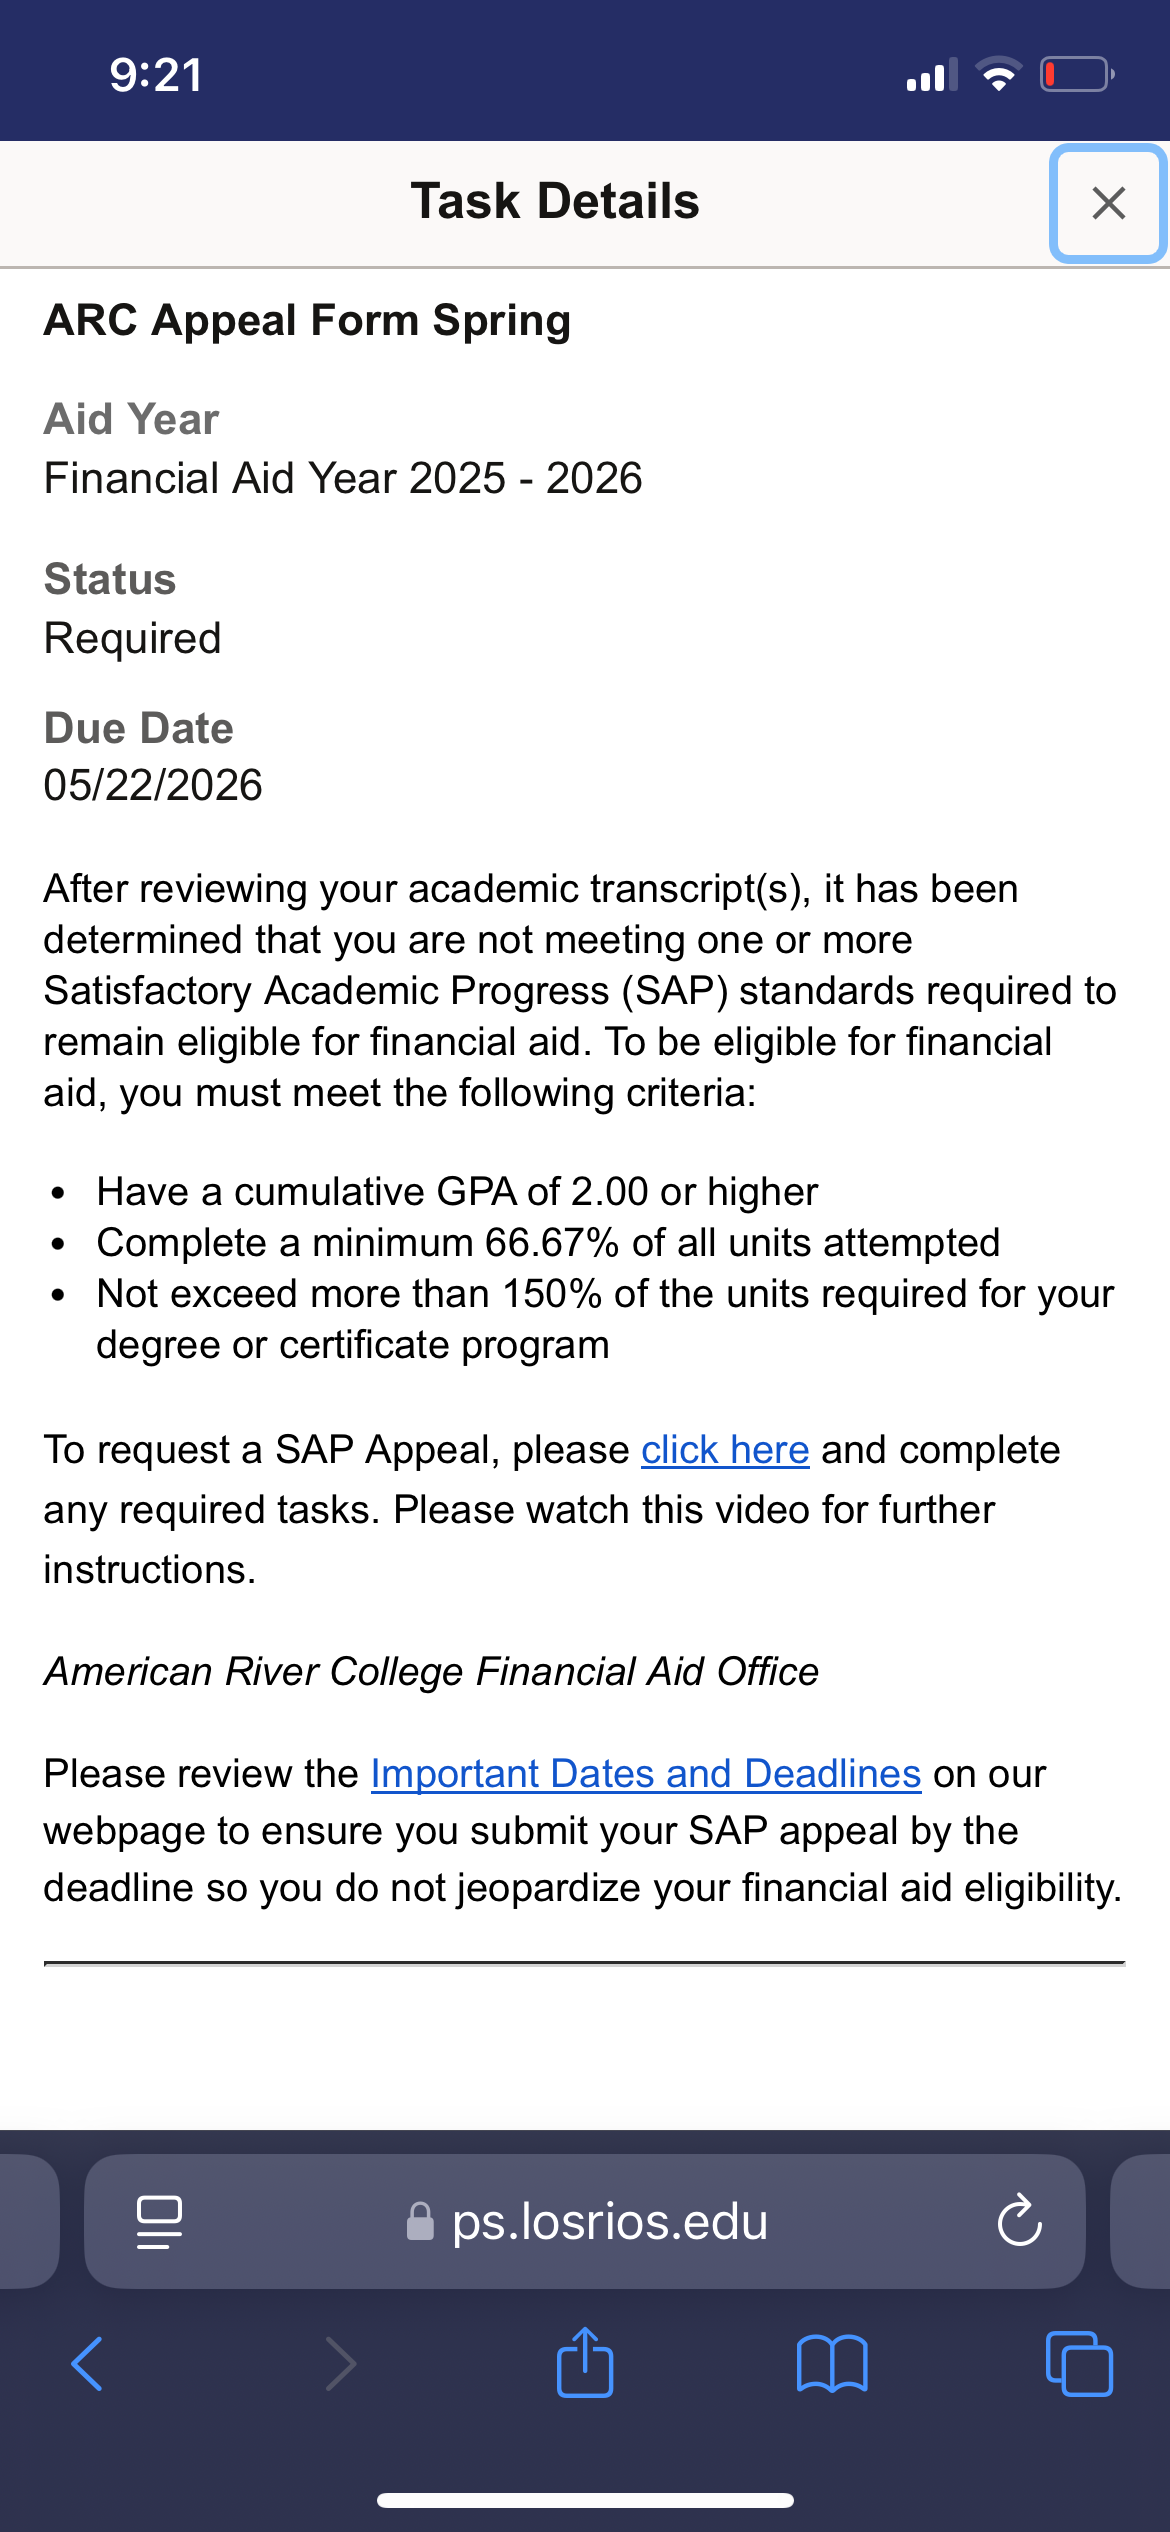Tap the Task Details header title
This screenshot has height=2532, width=1170.
(x=555, y=201)
